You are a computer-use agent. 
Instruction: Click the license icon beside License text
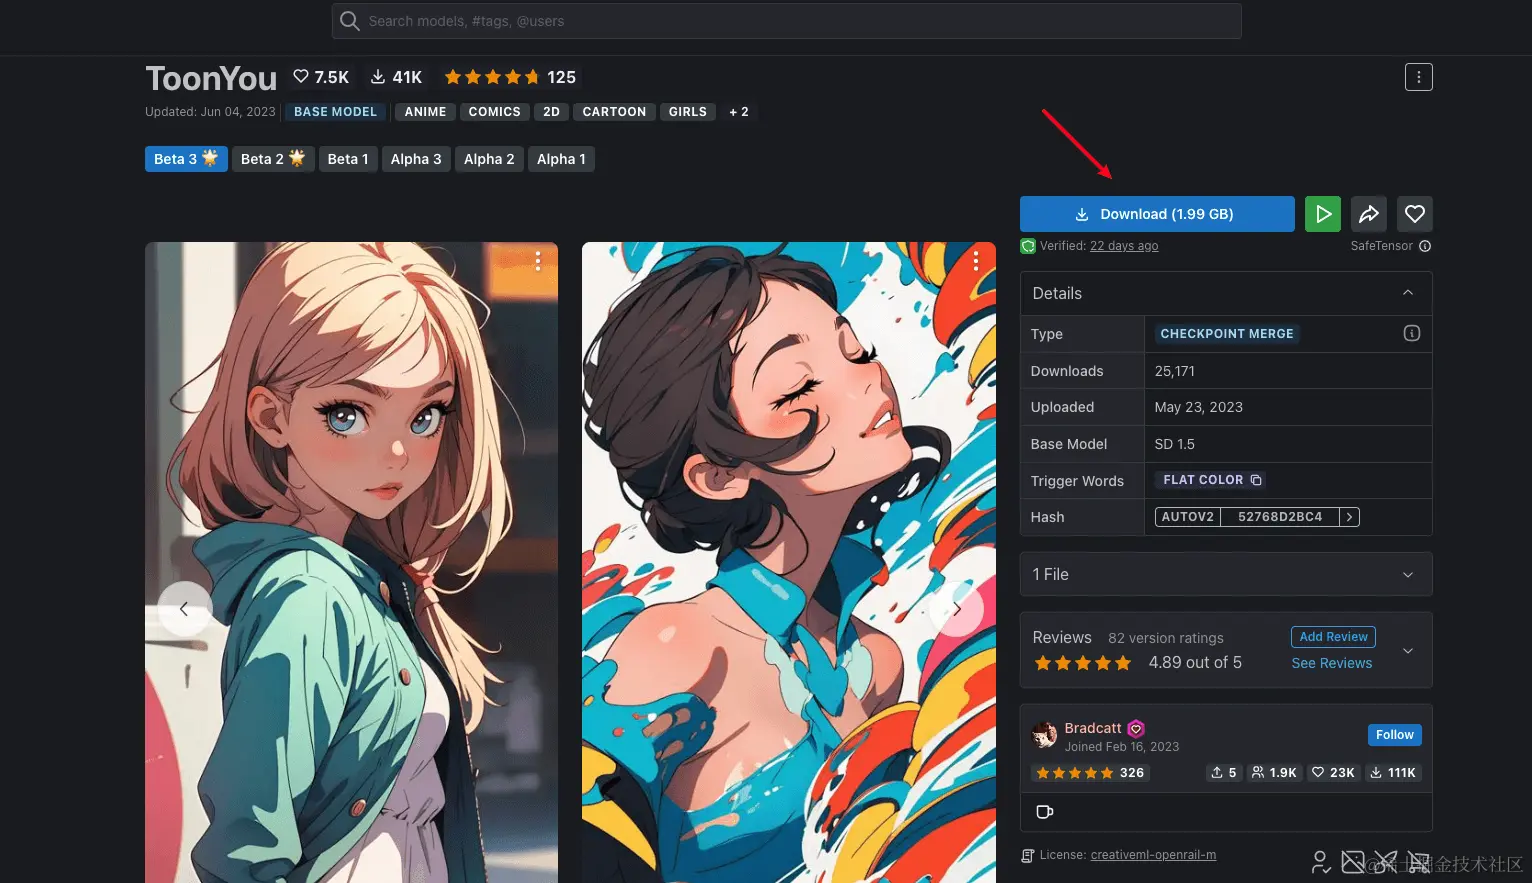coord(1027,856)
